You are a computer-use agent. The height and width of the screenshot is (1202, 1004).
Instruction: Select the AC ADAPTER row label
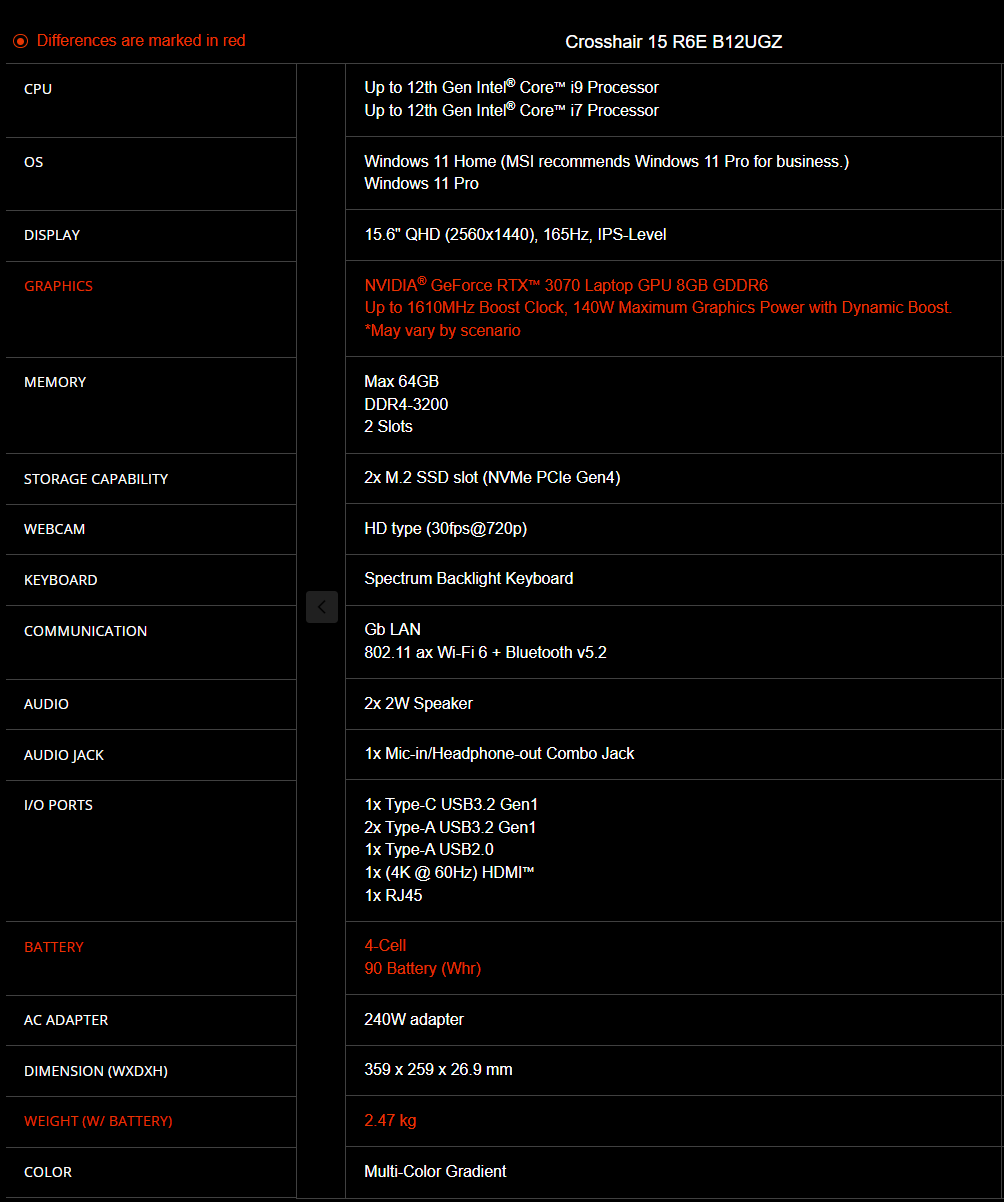(66, 1020)
